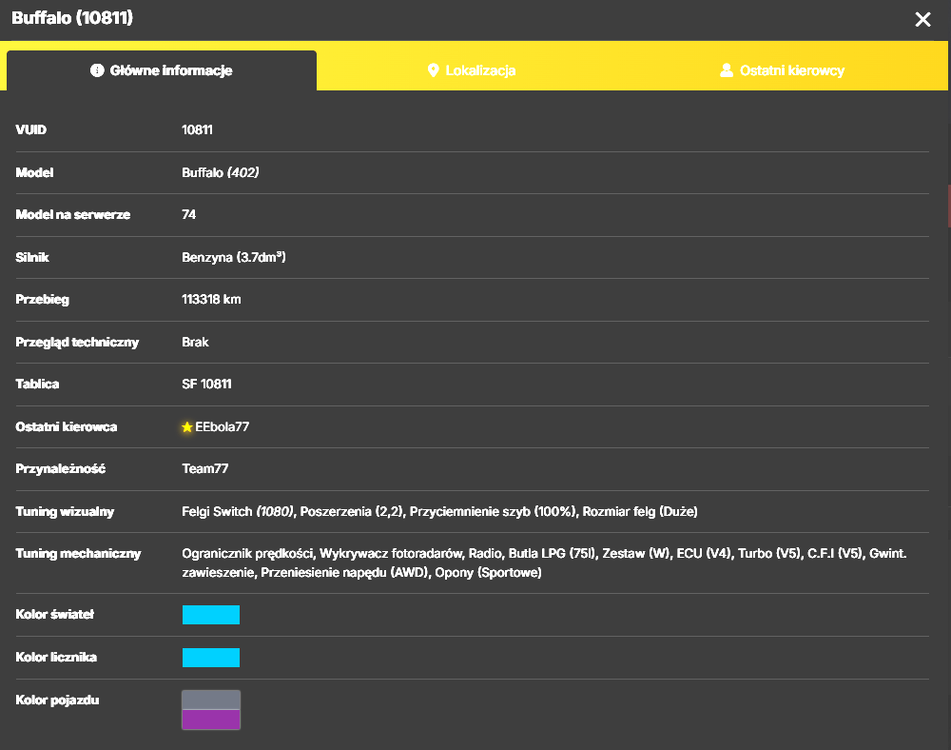
Task: Switch to the Ostatni kierowcy tab
Action: [782, 70]
